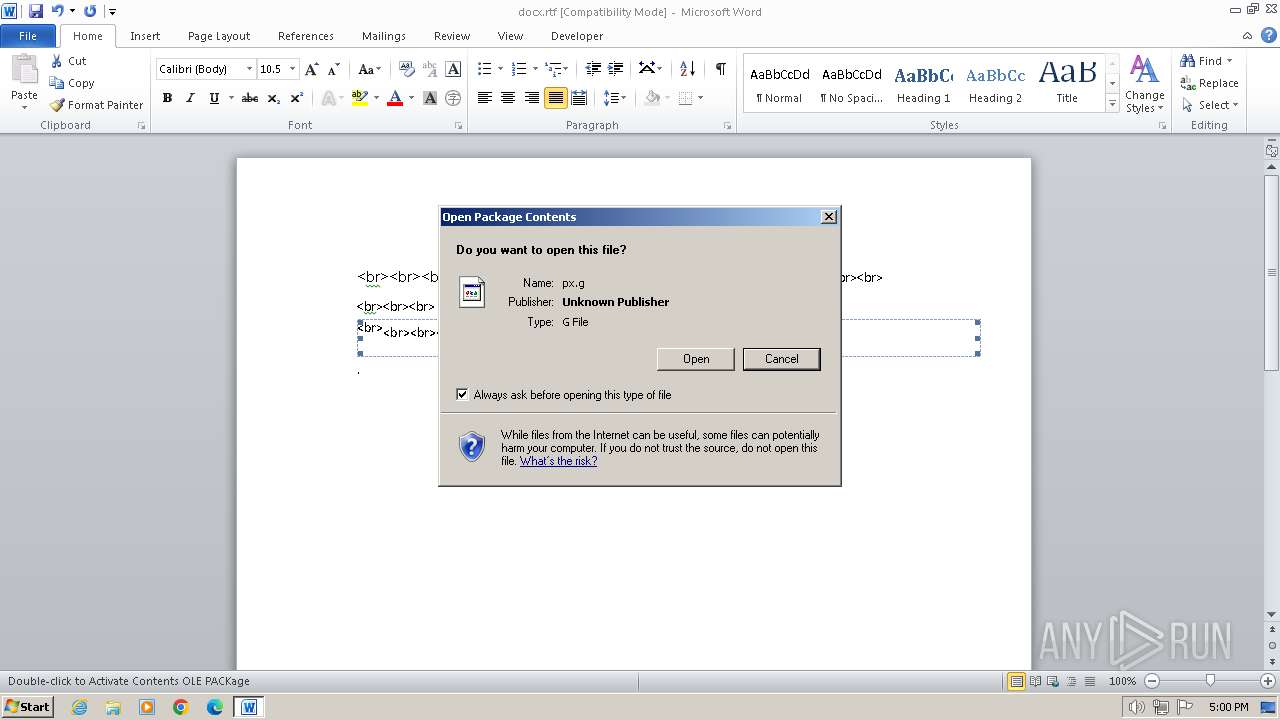The image size is (1280, 720).
Task: Toggle Bold formatting
Action: tap(167, 98)
